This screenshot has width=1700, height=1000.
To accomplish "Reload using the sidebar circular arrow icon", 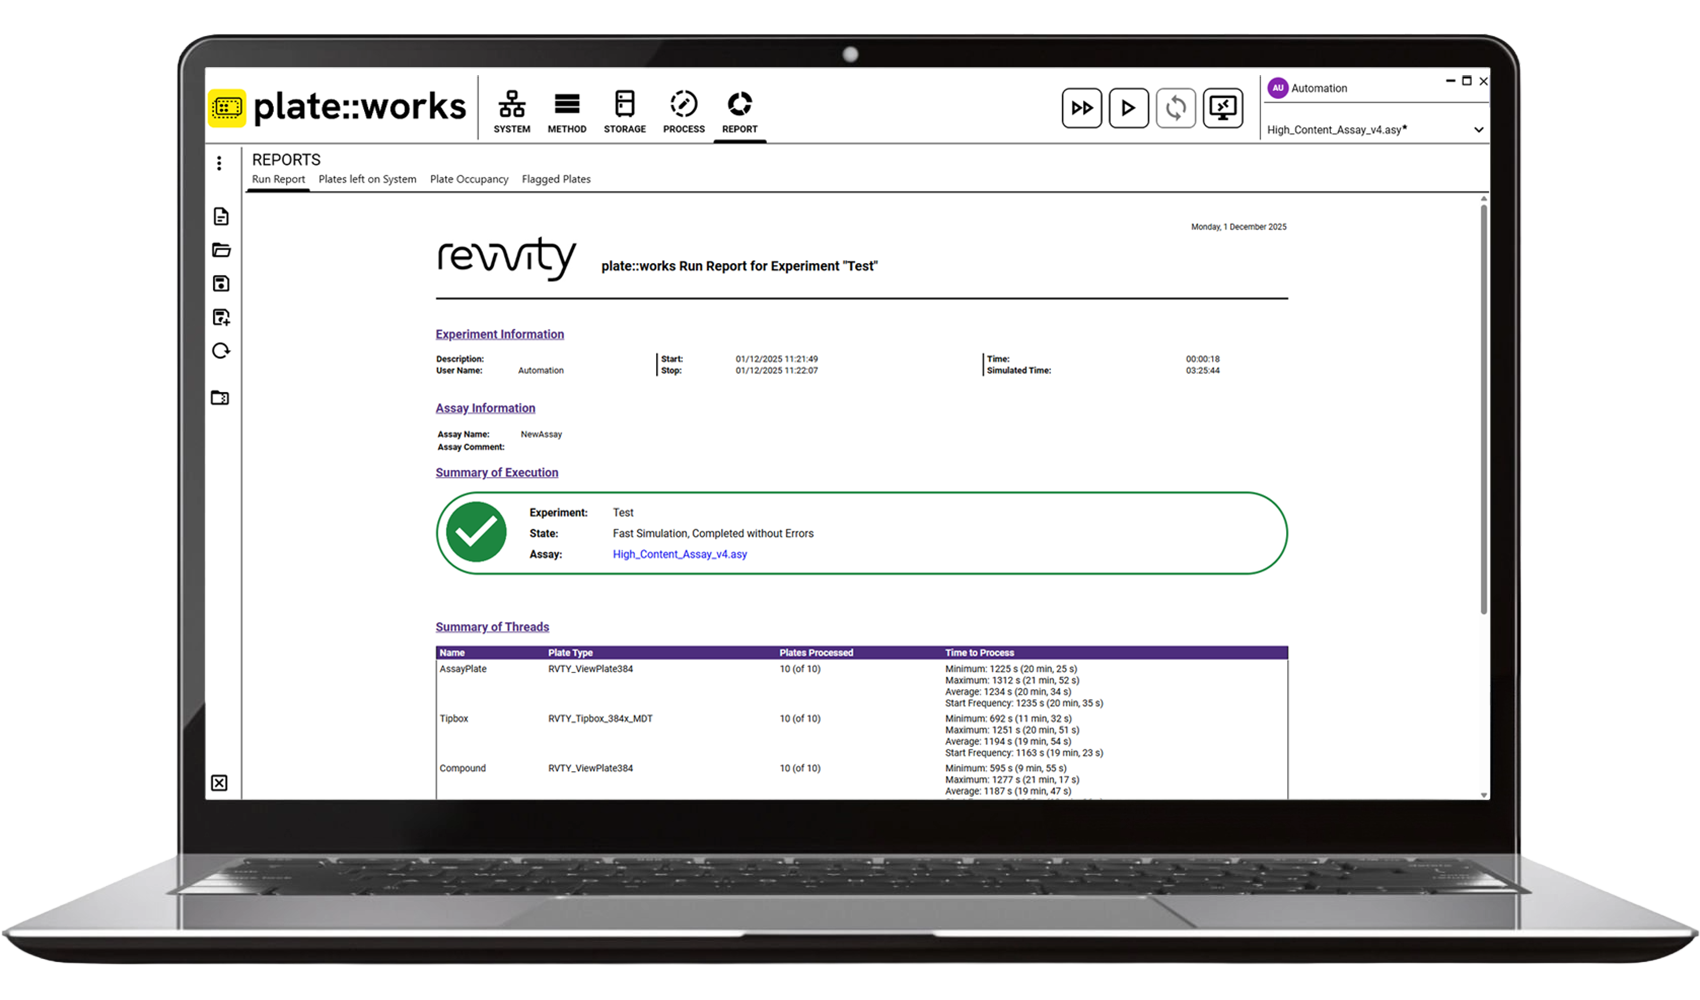I will [x=221, y=351].
